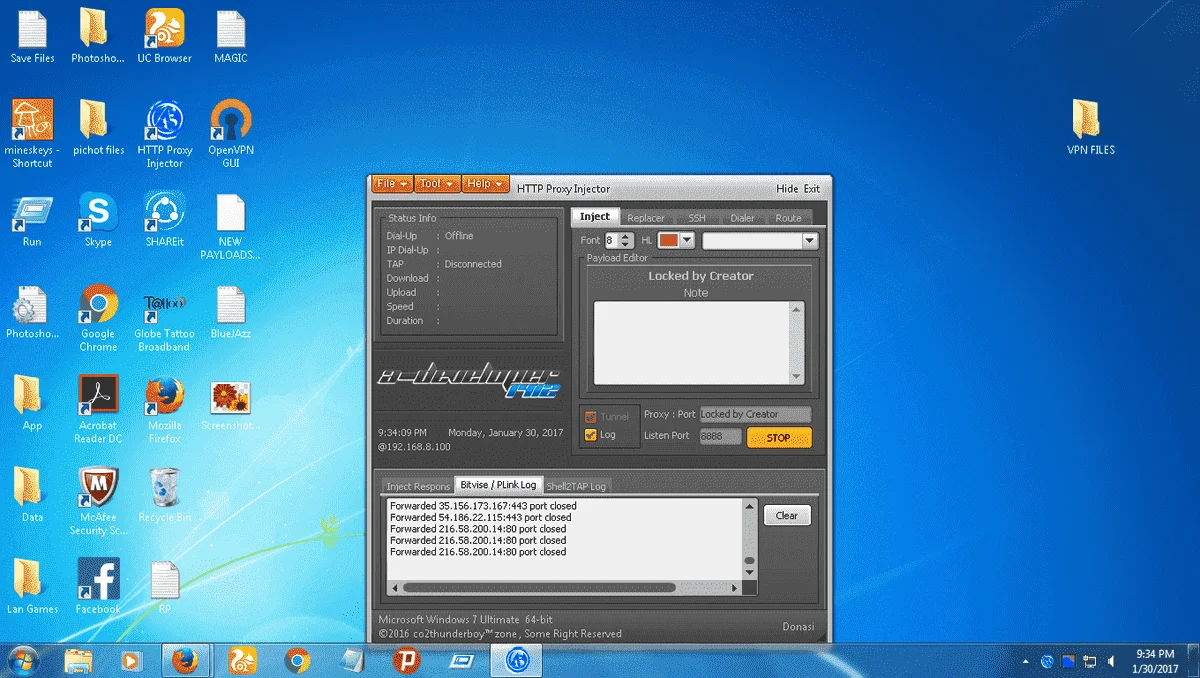The width and height of the screenshot is (1200, 678).
Task: Click the volume icon in system tray
Action: coord(1111,661)
